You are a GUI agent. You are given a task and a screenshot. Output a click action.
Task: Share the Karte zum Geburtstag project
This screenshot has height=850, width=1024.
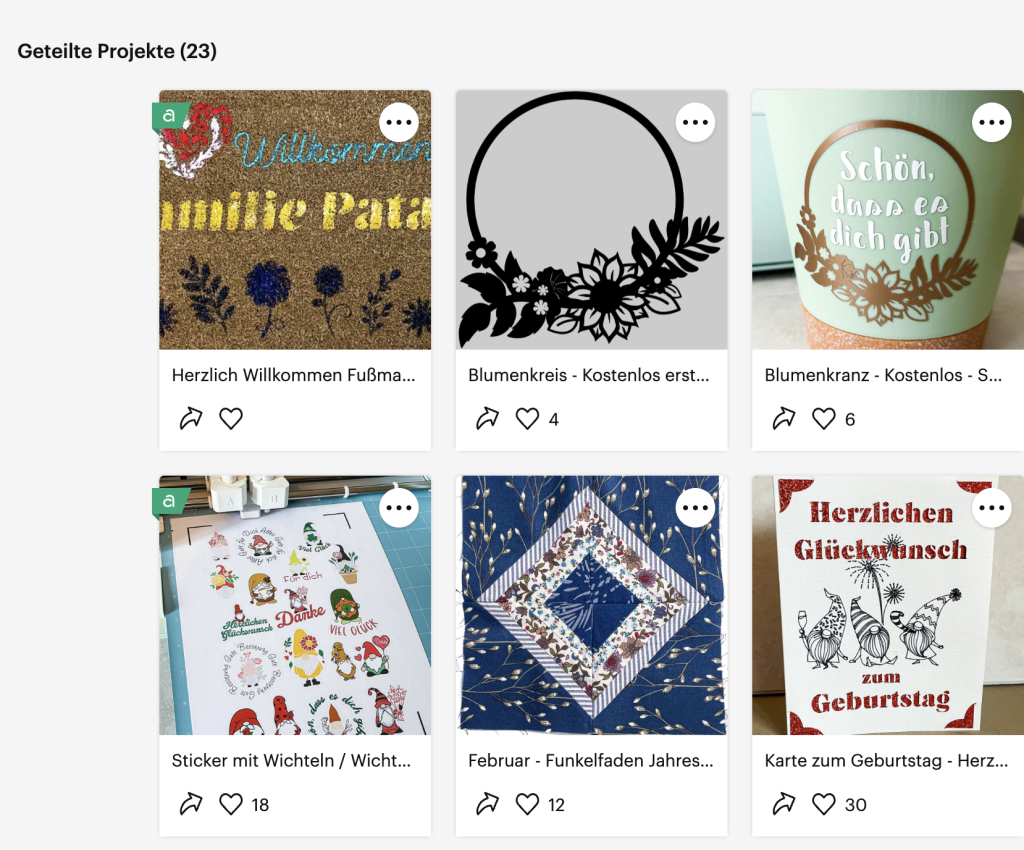[x=783, y=804]
